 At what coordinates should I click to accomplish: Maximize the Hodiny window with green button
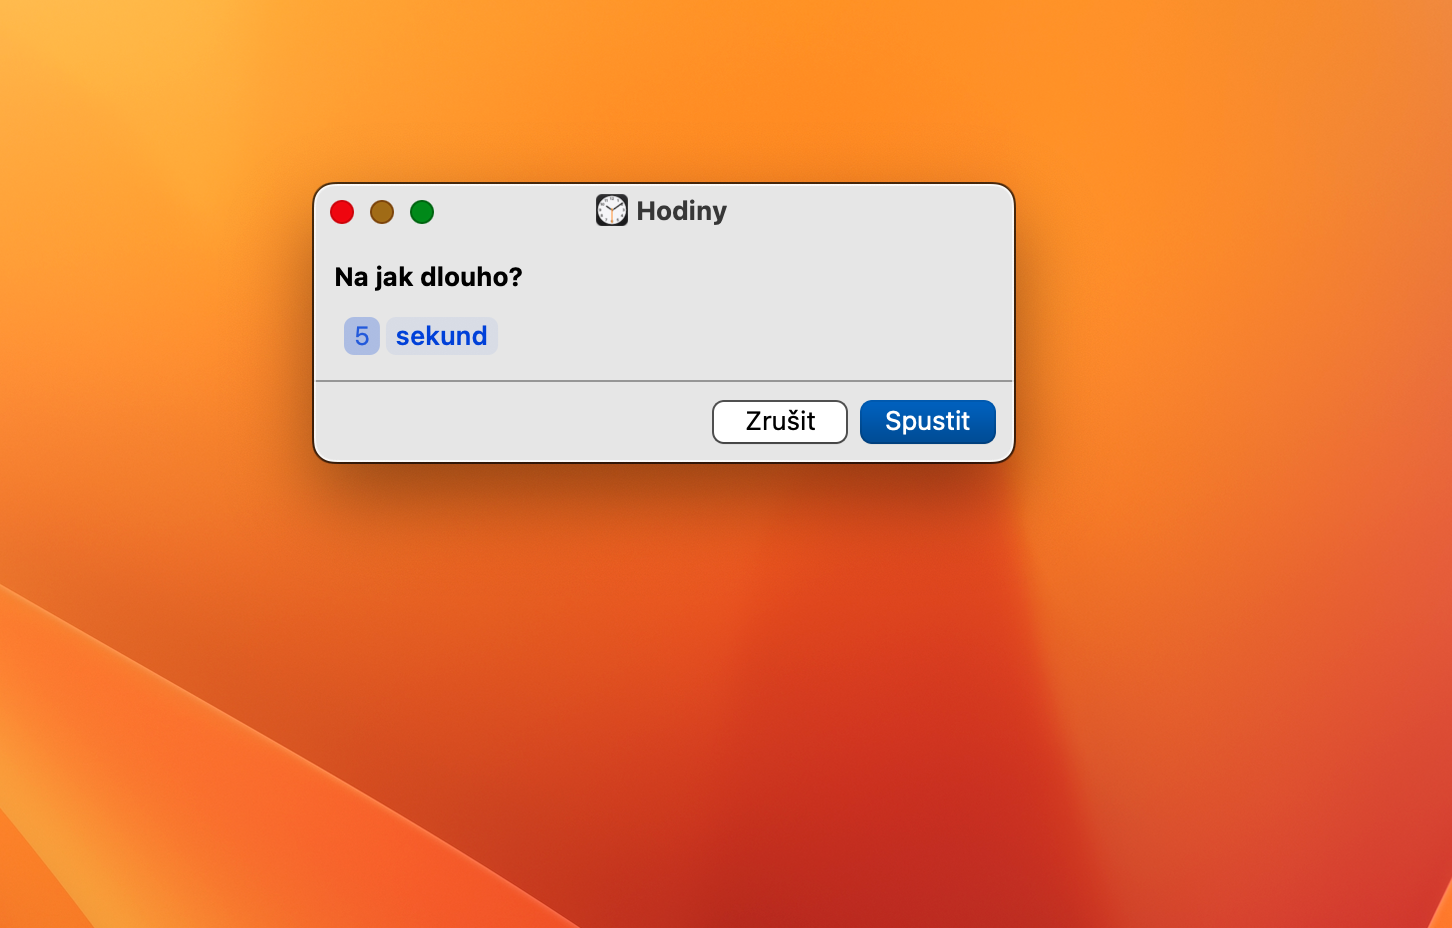(422, 212)
